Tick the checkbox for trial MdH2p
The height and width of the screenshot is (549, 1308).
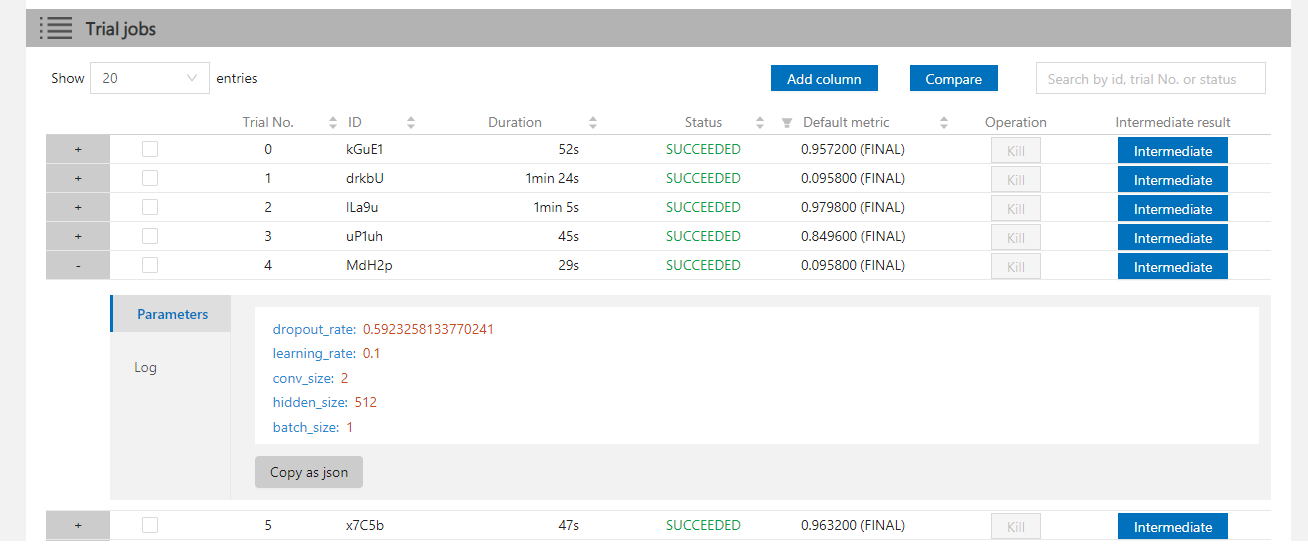[x=150, y=265]
